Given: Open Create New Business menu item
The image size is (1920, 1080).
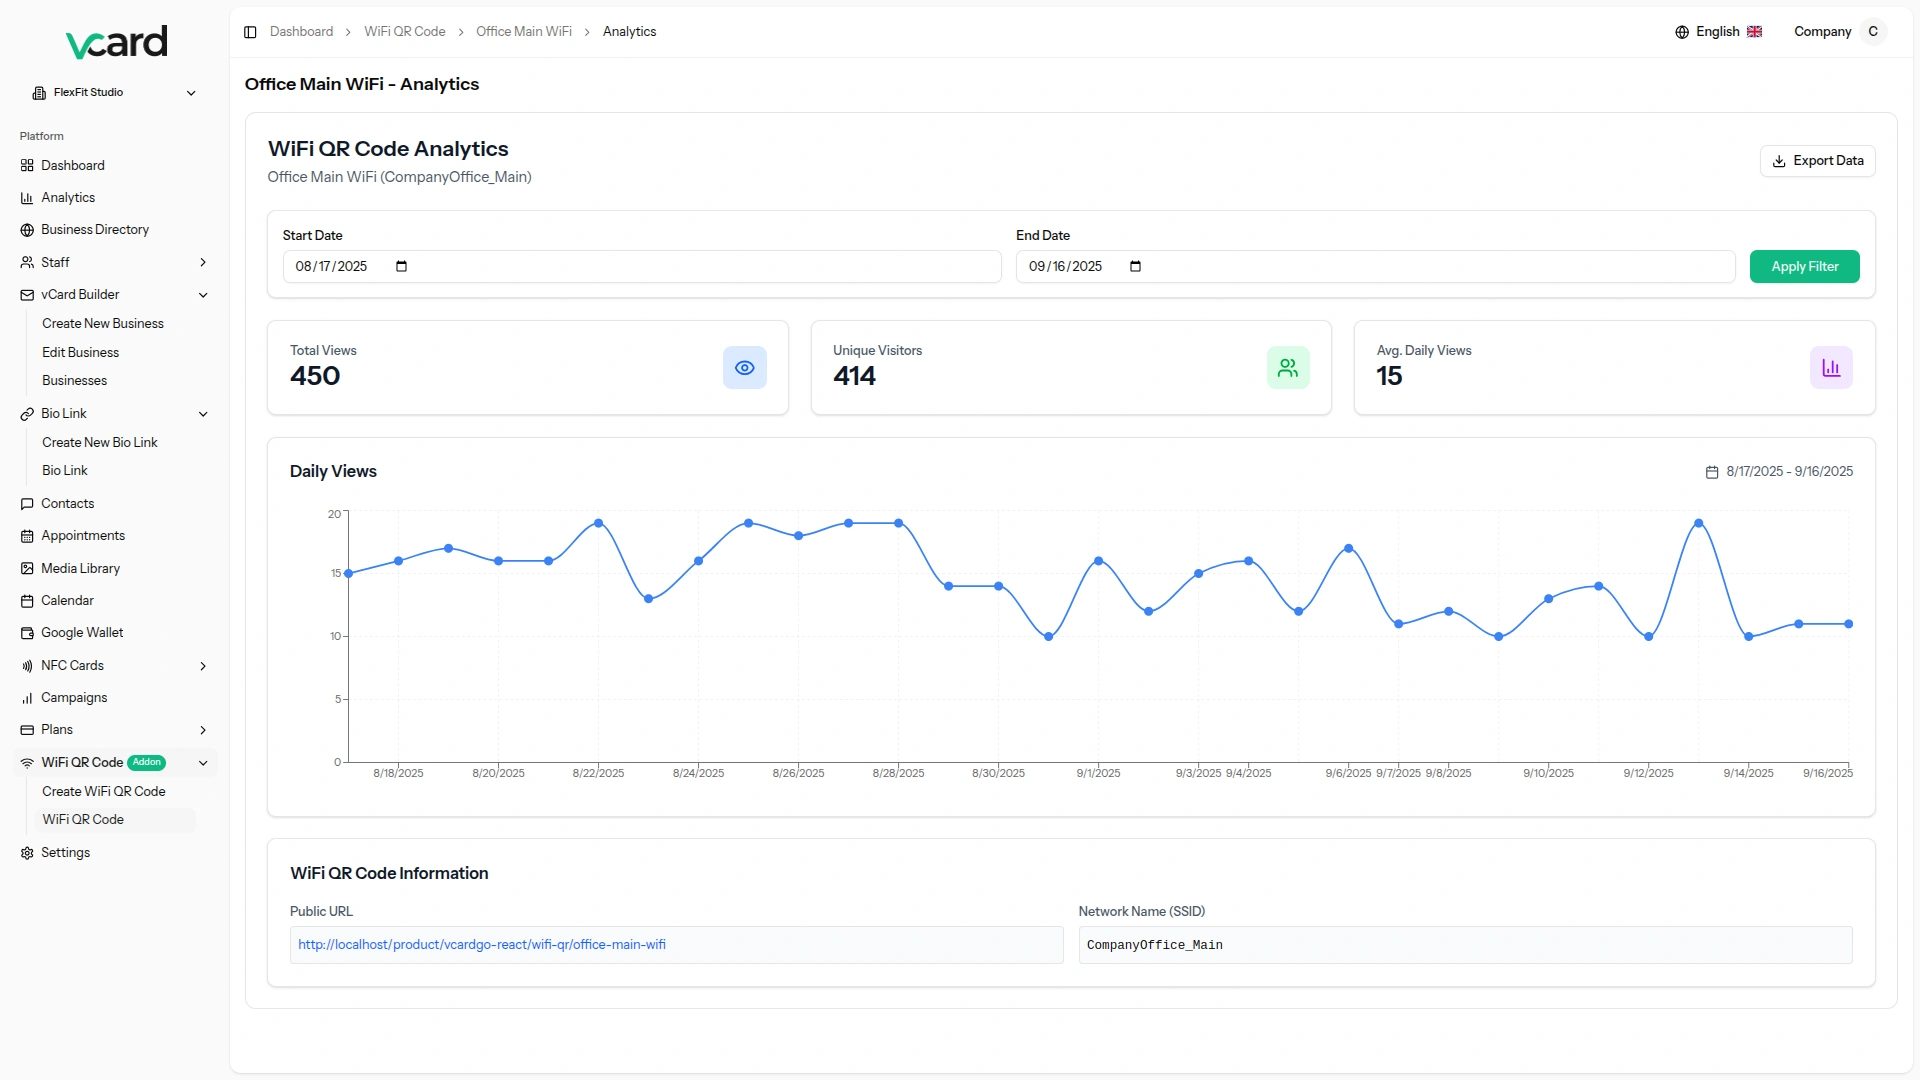Looking at the screenshot, I should click(x=103, y=324).
